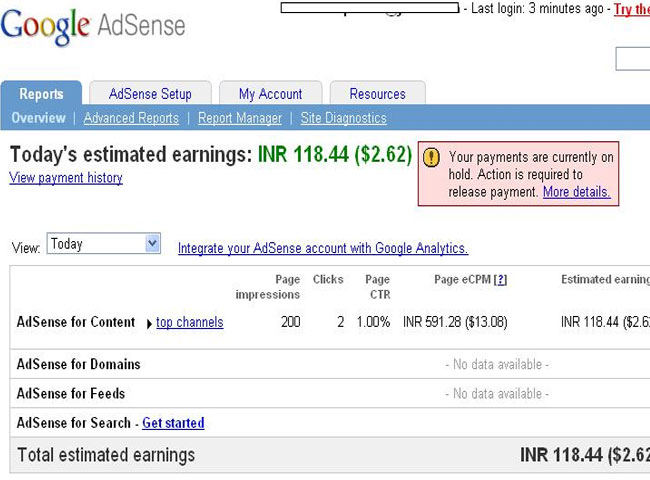Switch to the Reports tab
Viewport: 650px width, 480px height.
[41, 94]
